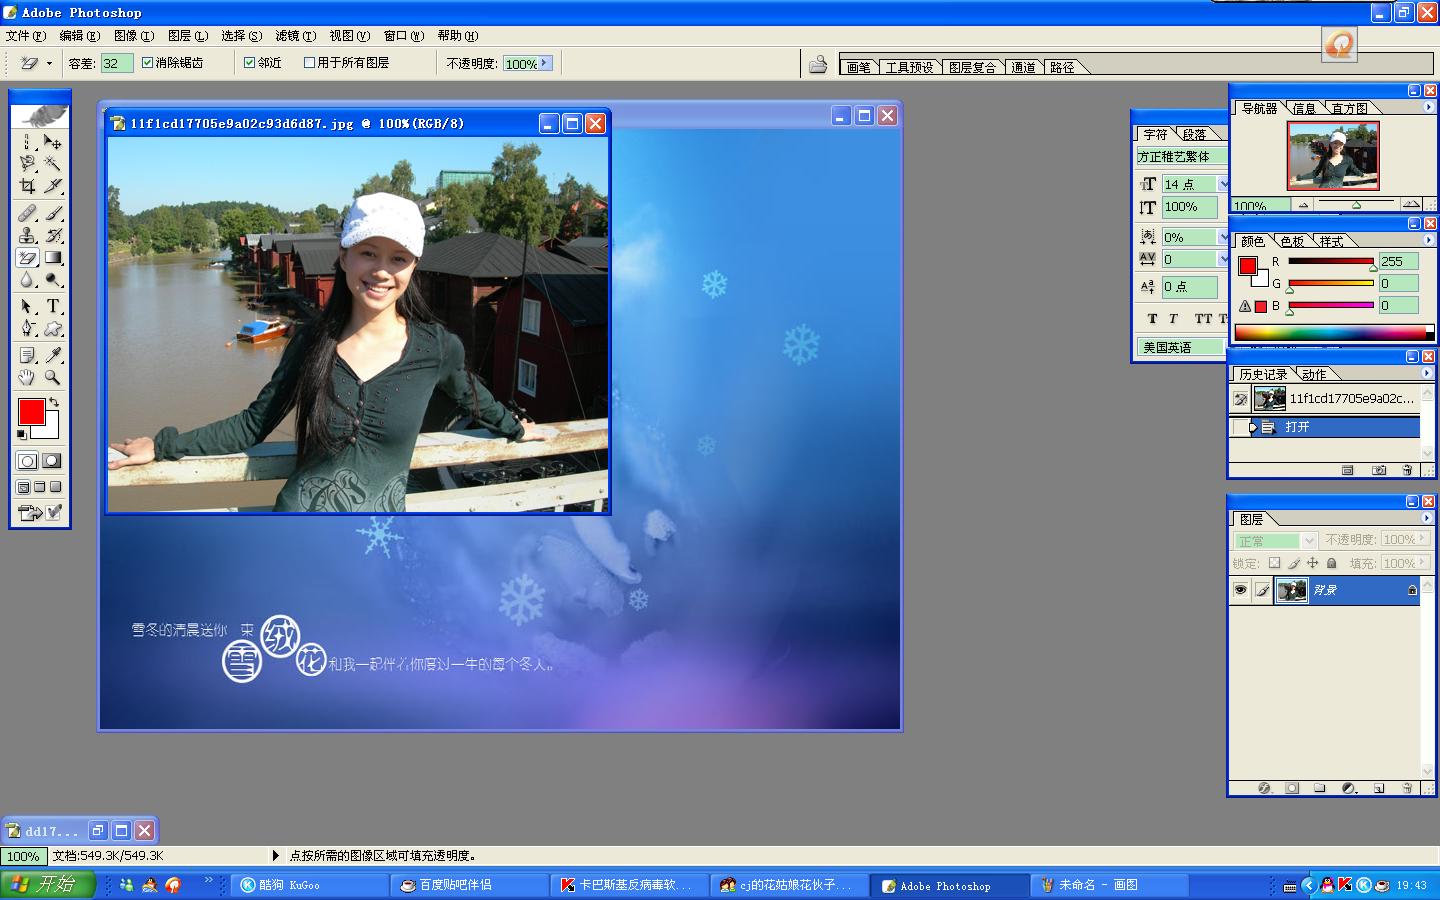Toggle All Caps in Character panel

click(x=1203, y=319)
